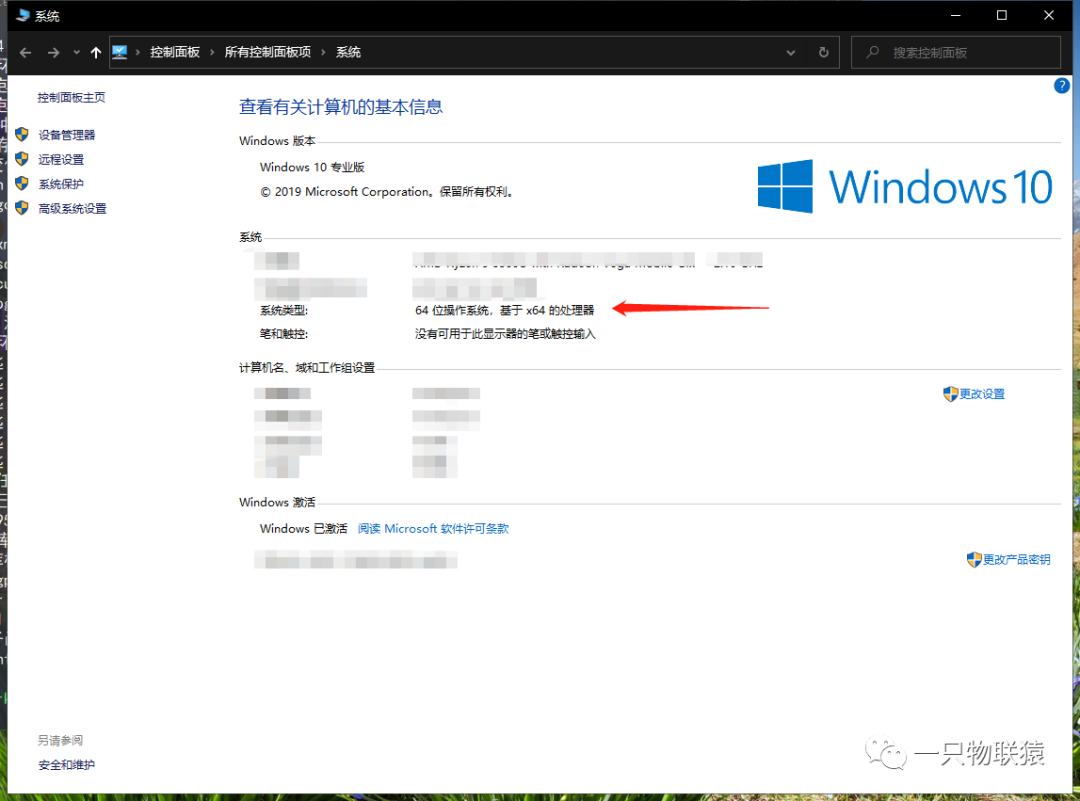Screen dimensions: 1080x801
Task: Click 64 位操作系统 system type value
Action: (x=504, y=311)
